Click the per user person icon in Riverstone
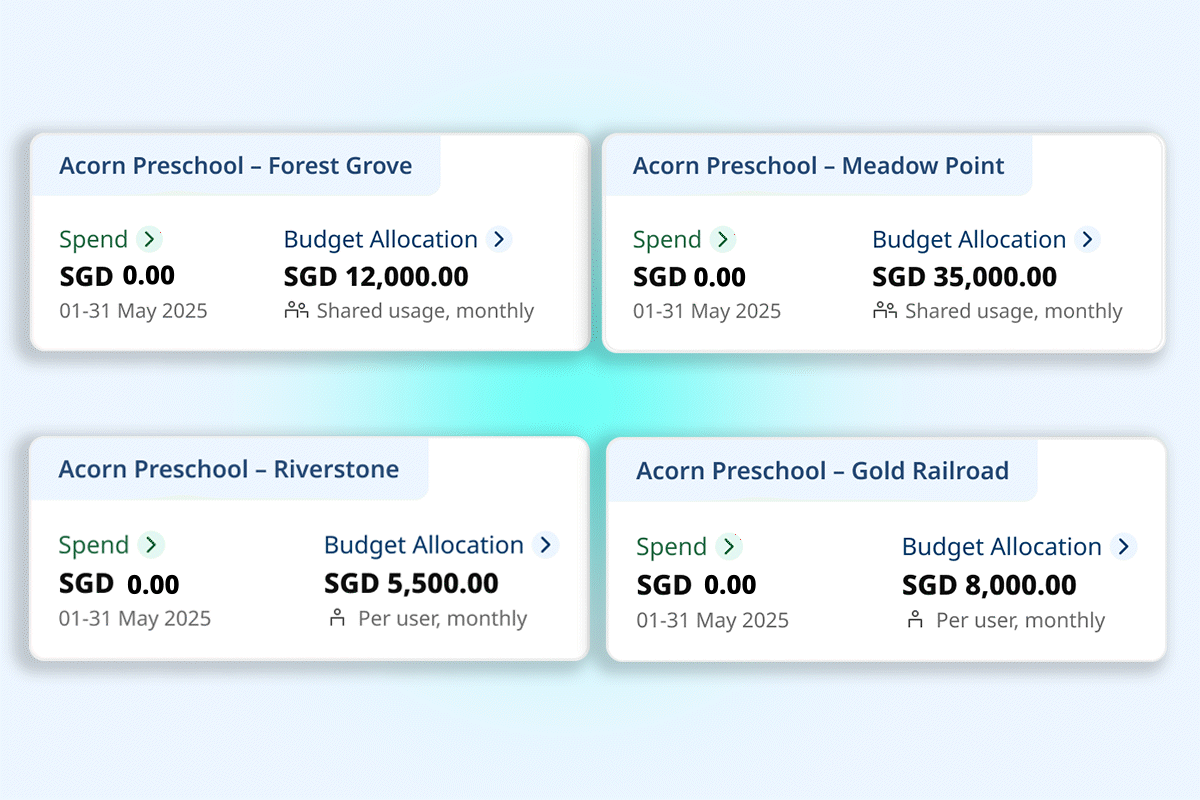1200x800 pixels. [336, 618]
